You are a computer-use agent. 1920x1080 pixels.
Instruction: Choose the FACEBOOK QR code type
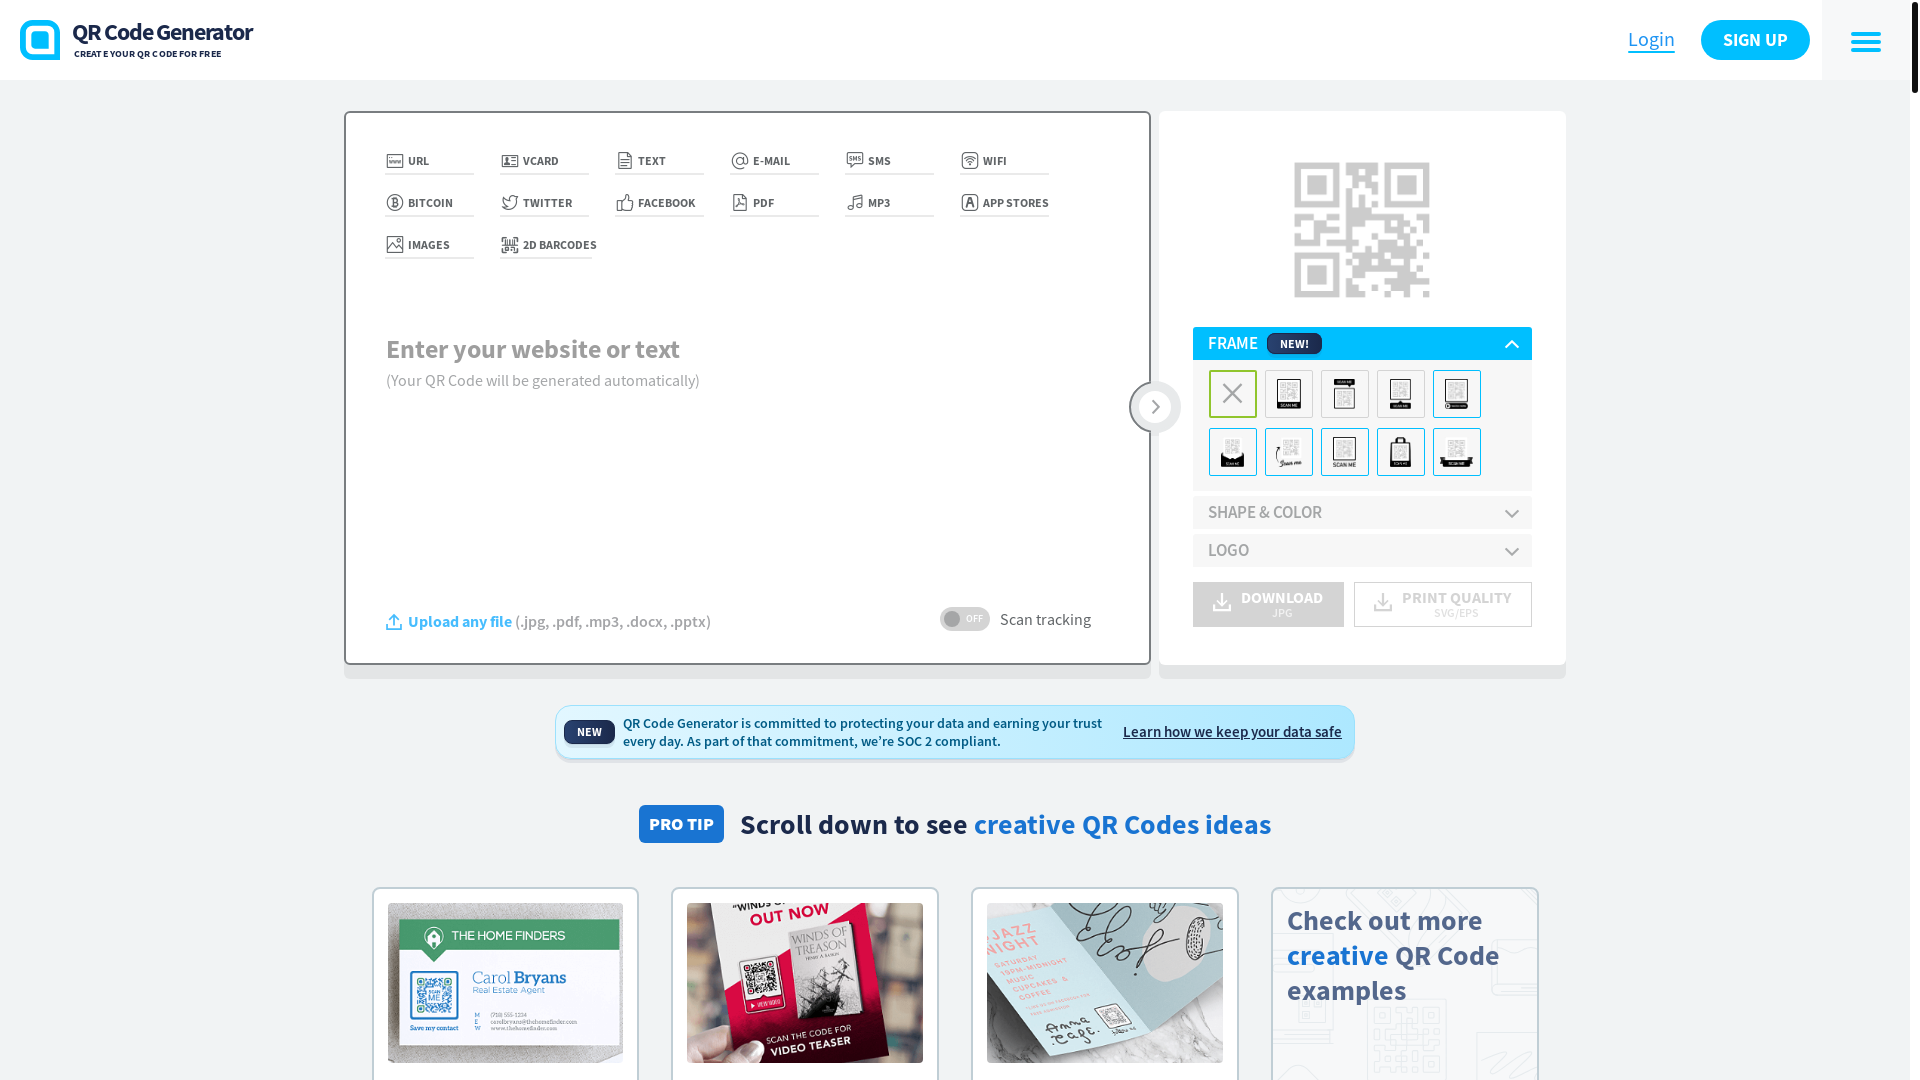pos(659,203)
